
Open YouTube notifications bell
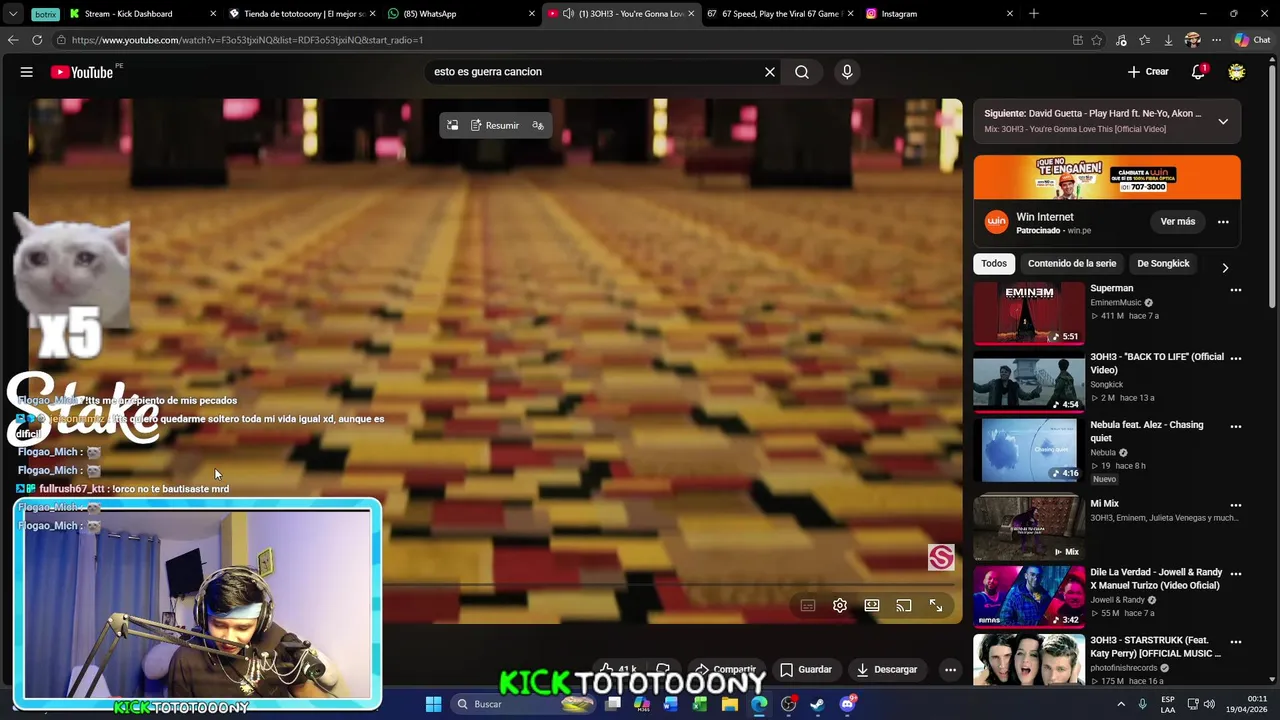coord(1198,72)
